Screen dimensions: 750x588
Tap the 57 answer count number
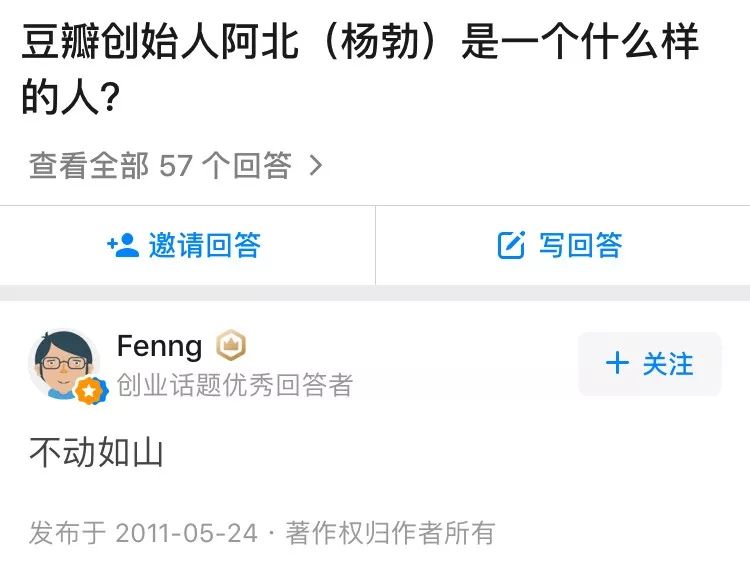tap(175, 165)
